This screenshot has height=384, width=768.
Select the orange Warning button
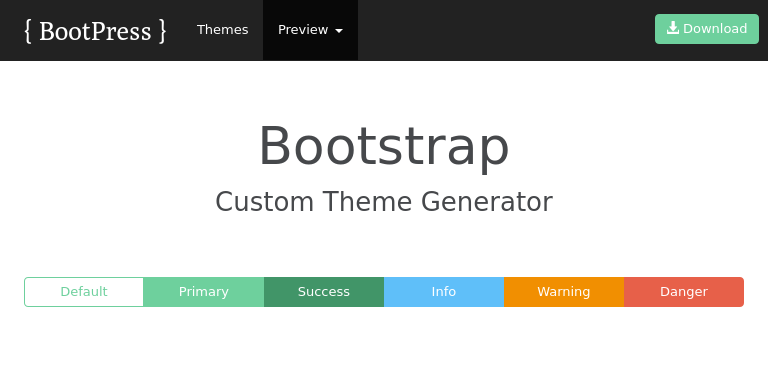[564, 292]
